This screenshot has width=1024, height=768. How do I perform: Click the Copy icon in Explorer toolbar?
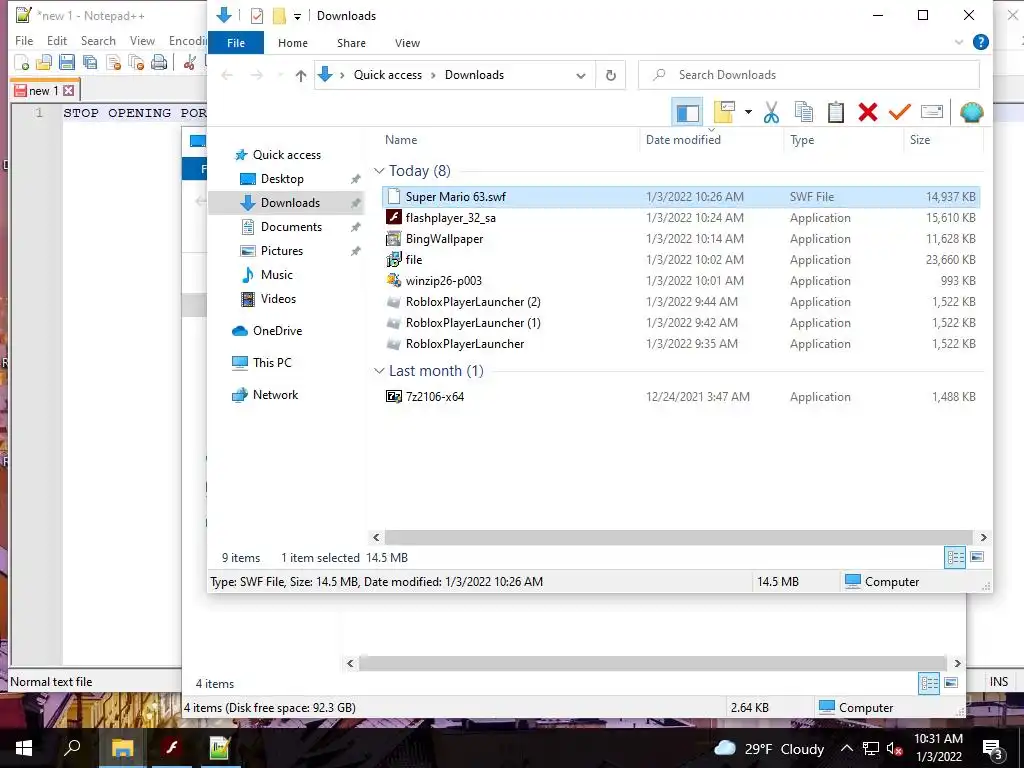[x=804, y=112]
